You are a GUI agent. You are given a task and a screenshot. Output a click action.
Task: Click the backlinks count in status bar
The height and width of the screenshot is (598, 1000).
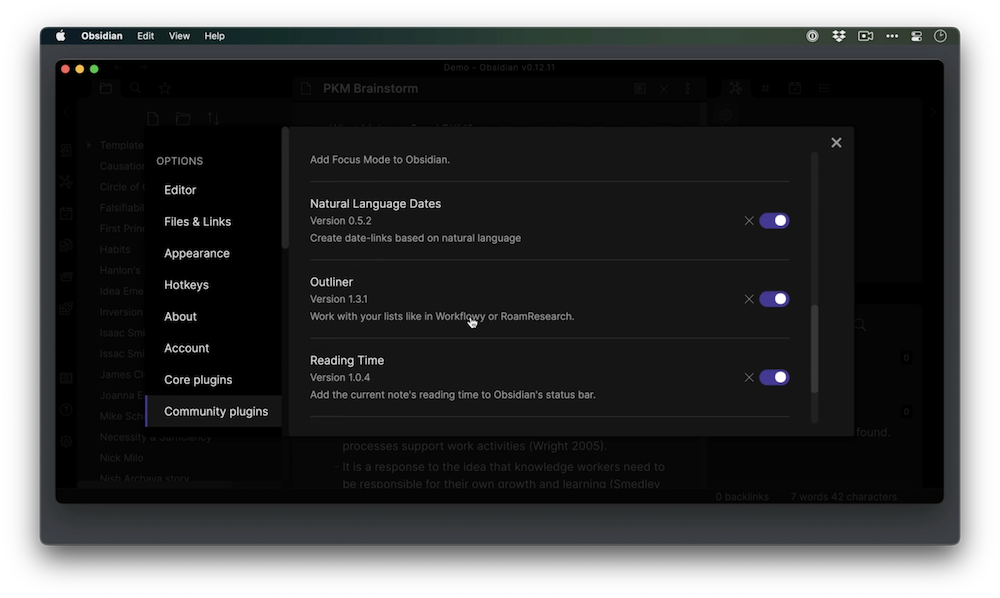coord(742,497)
